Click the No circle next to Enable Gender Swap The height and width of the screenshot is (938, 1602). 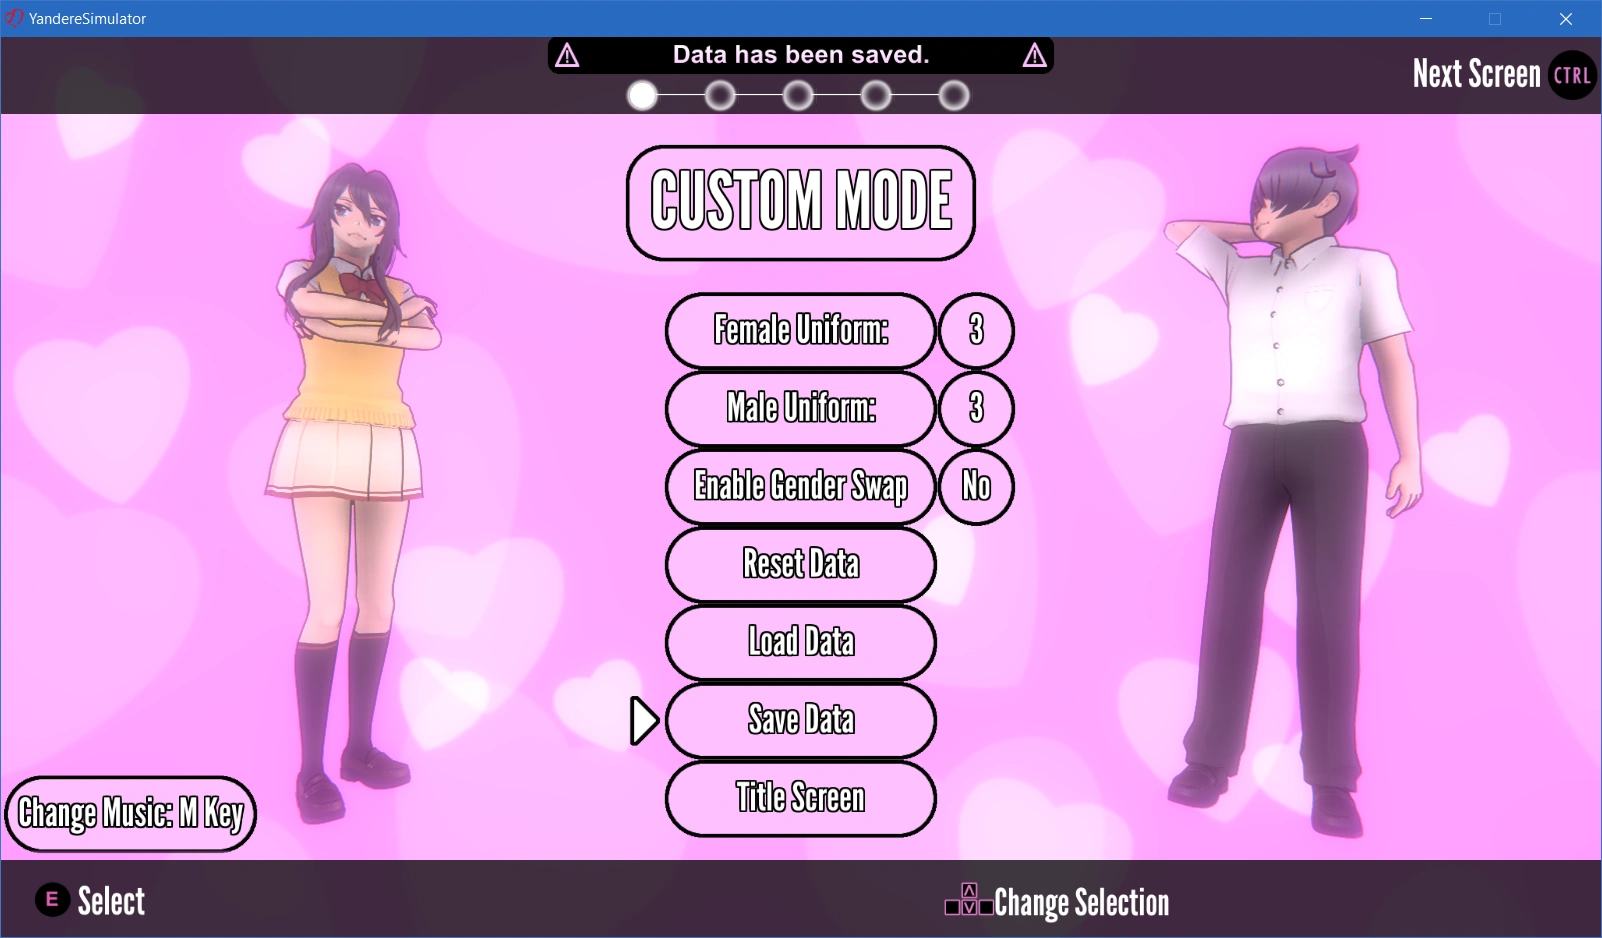pos(976,487)
